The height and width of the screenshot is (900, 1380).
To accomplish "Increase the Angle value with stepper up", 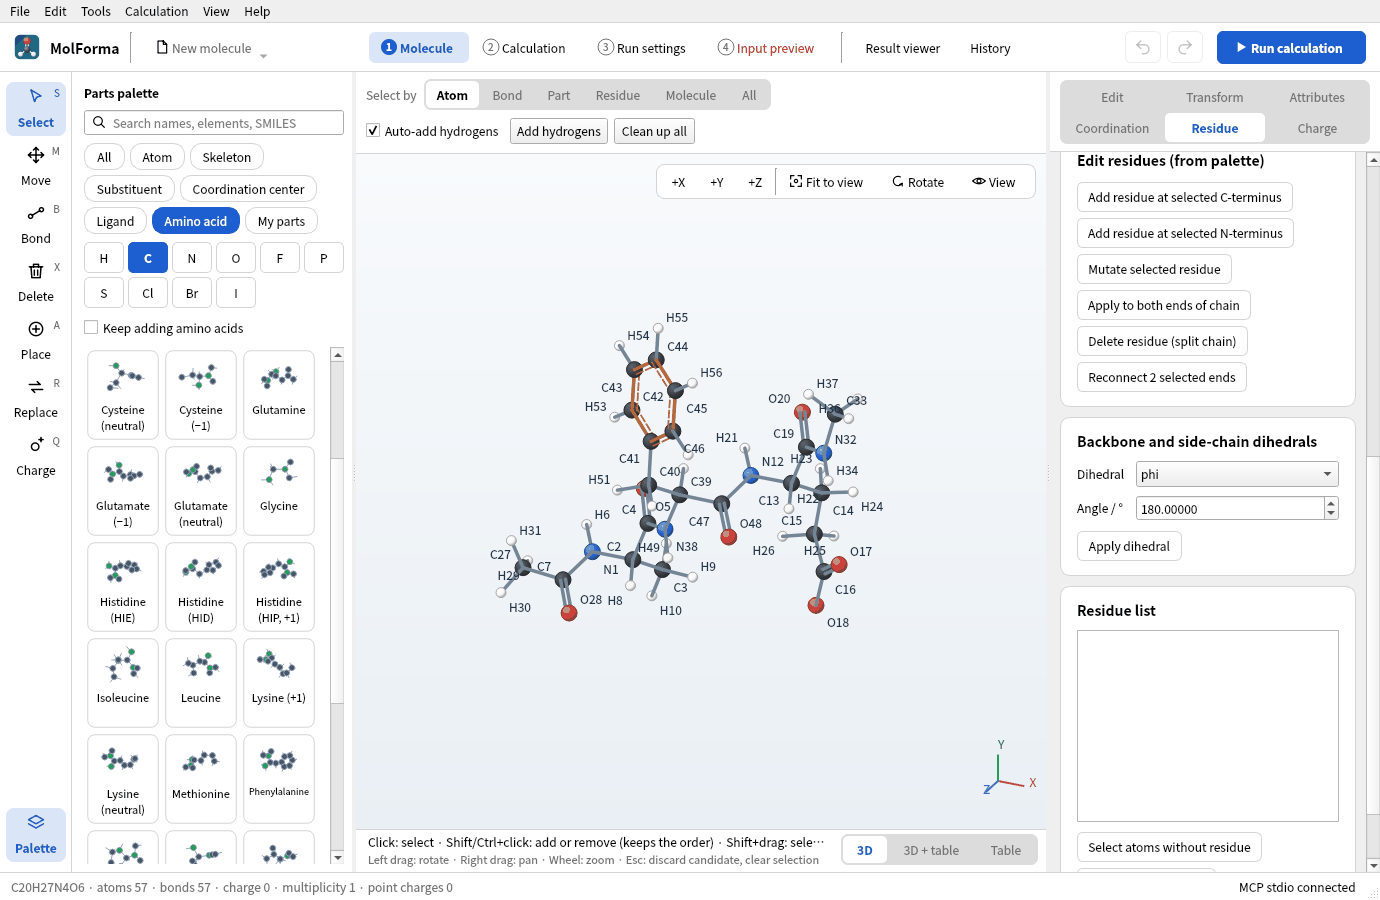I will click(x=1331, y=503).
